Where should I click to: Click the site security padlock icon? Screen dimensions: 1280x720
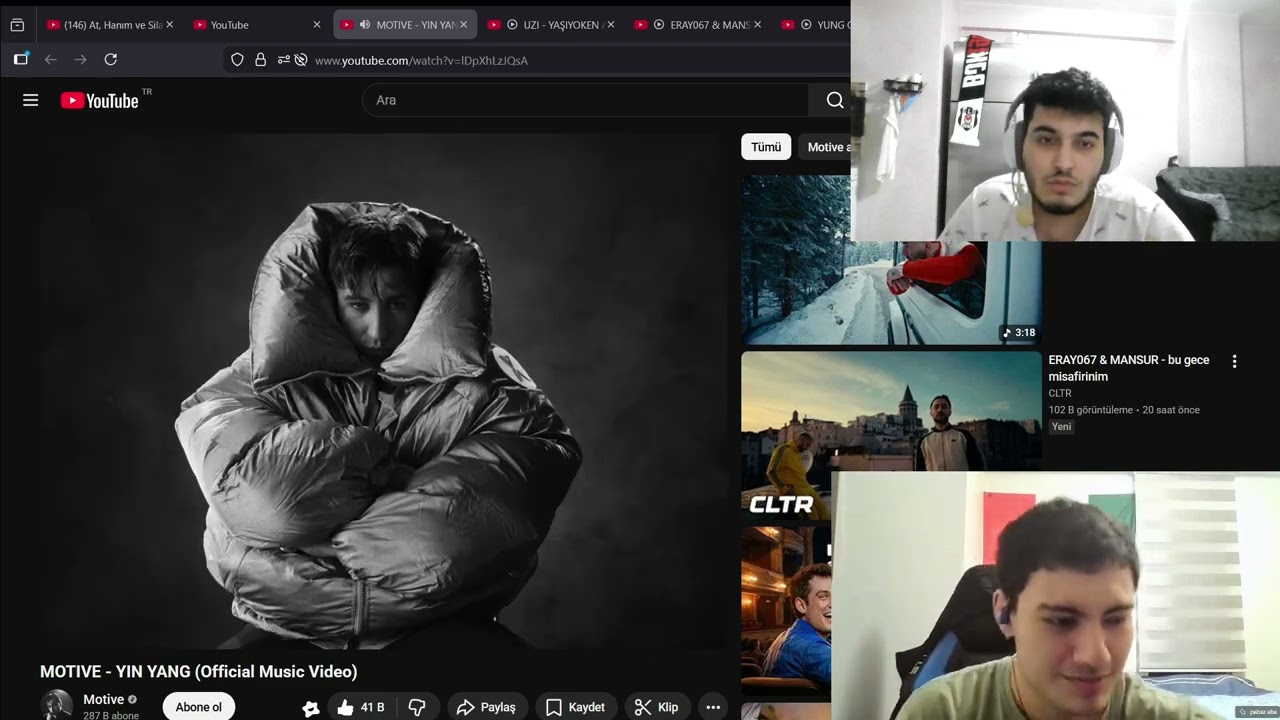[261, 60]
